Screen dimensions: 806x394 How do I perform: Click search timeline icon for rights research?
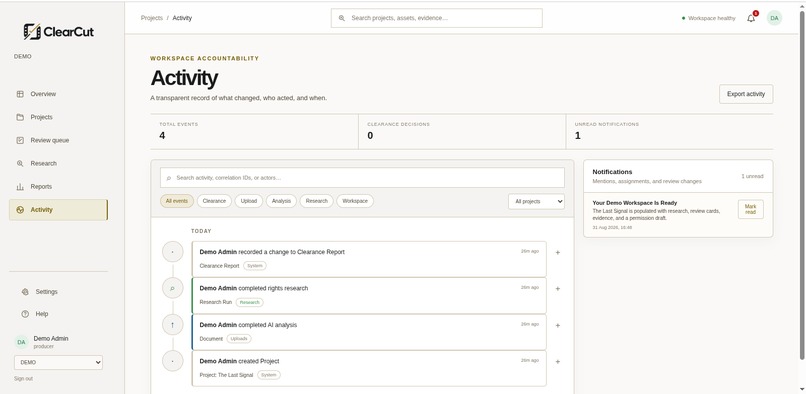(x=173, y=289)
